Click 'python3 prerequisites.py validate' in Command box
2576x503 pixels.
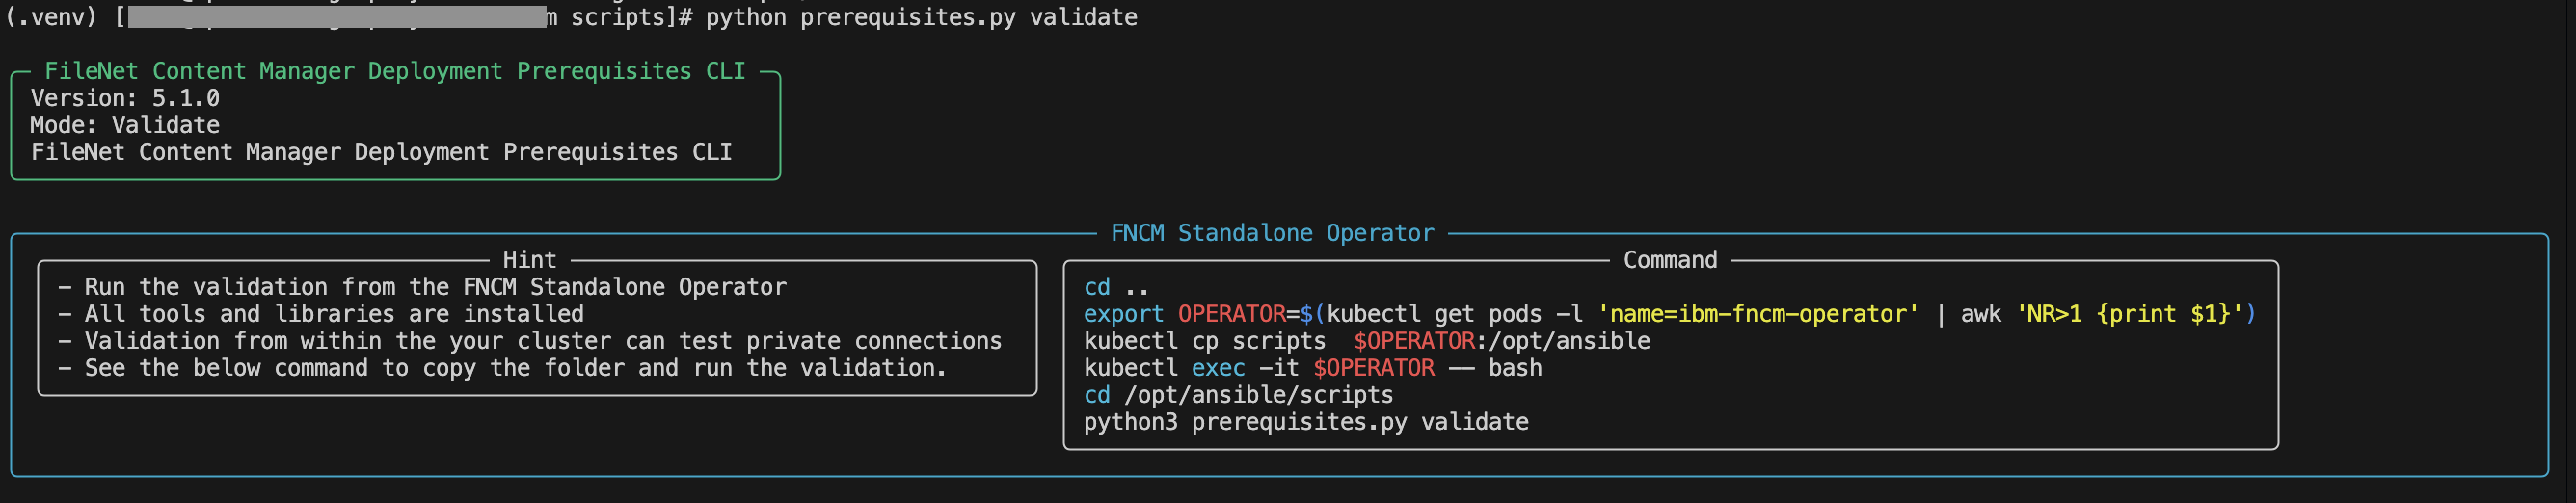1306,422
